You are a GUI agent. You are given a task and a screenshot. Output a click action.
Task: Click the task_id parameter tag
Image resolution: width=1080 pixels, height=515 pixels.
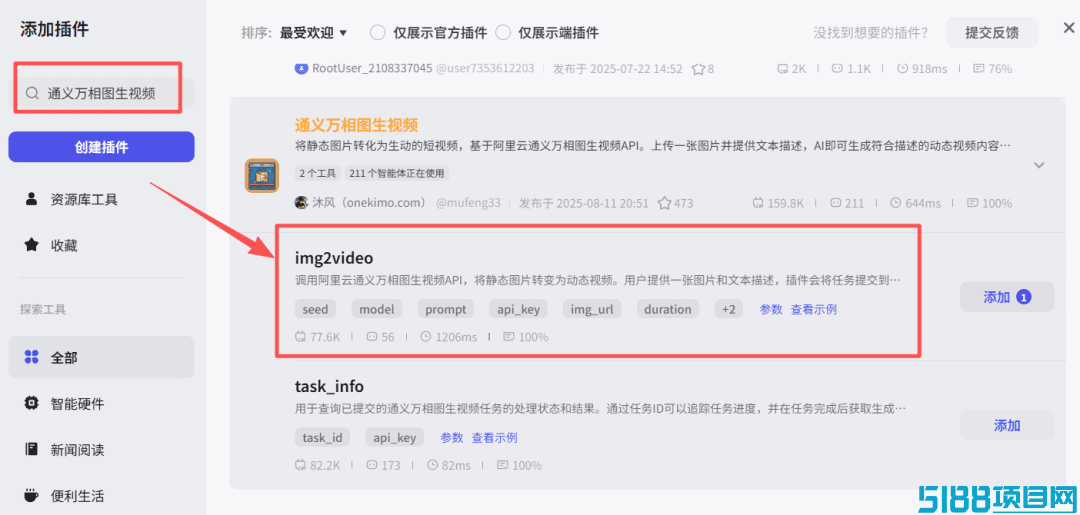click(322, 437)
